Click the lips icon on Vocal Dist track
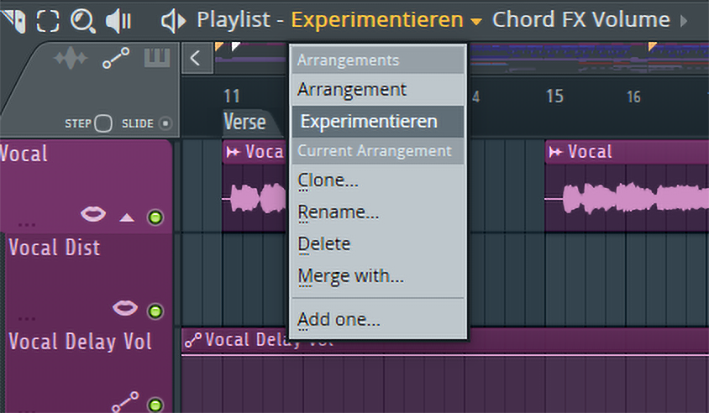Viewport: 709px width, 413px height. click(x=125, y=308)
